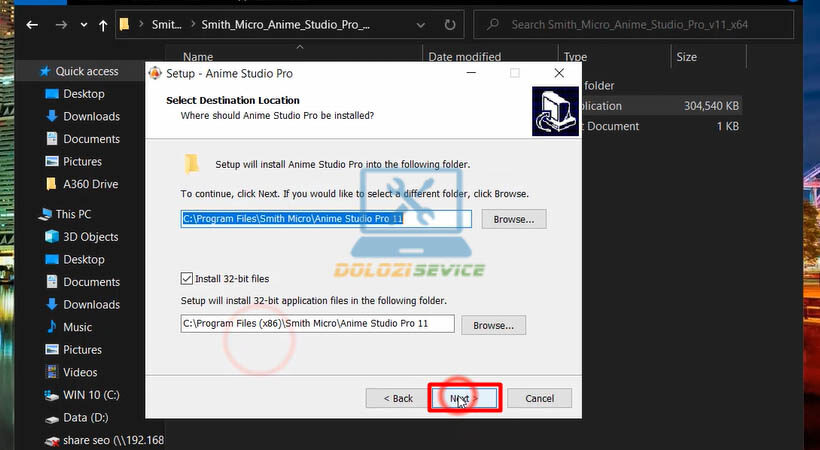Click the Downloads arrow icon under Quick access

click(52, 116)
